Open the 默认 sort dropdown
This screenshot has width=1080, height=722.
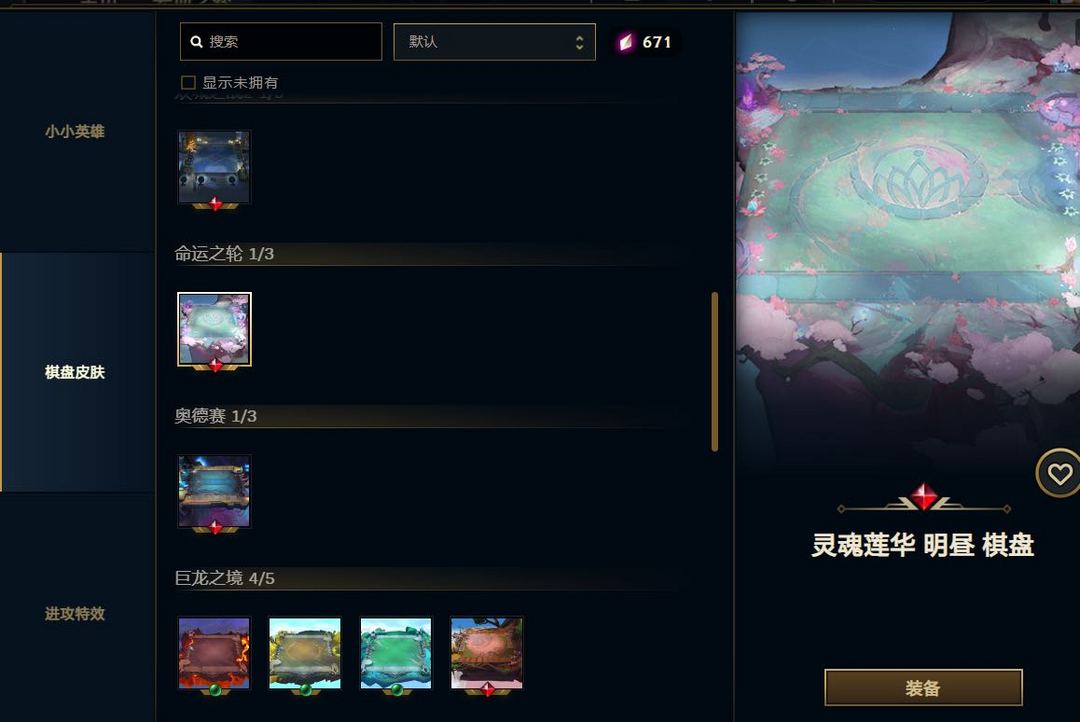[495, 42]
